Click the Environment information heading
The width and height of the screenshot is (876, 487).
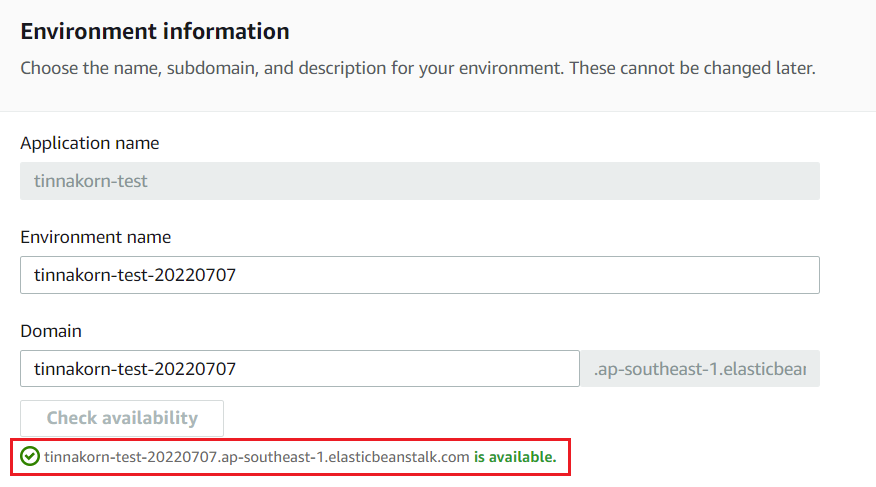point(155,31)
